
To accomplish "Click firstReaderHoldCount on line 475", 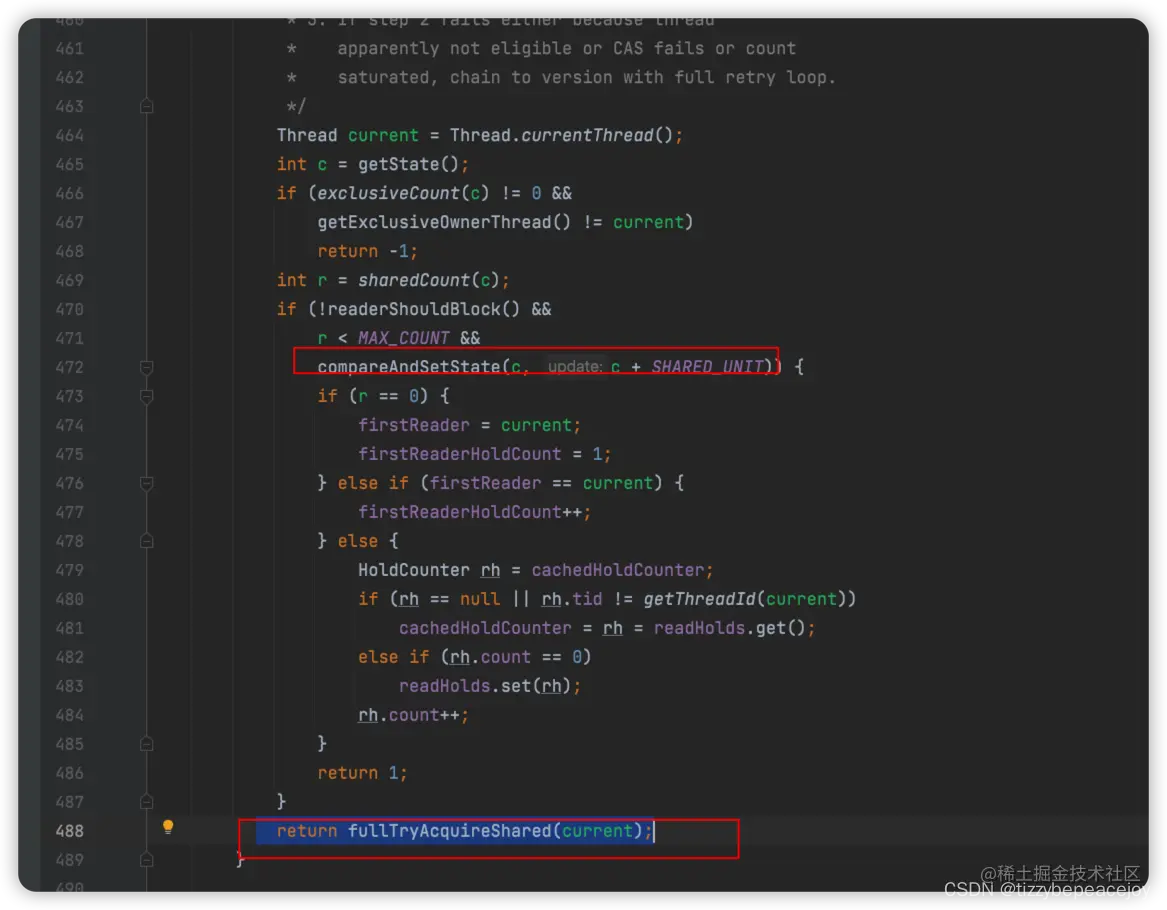I will coord(459,454).
